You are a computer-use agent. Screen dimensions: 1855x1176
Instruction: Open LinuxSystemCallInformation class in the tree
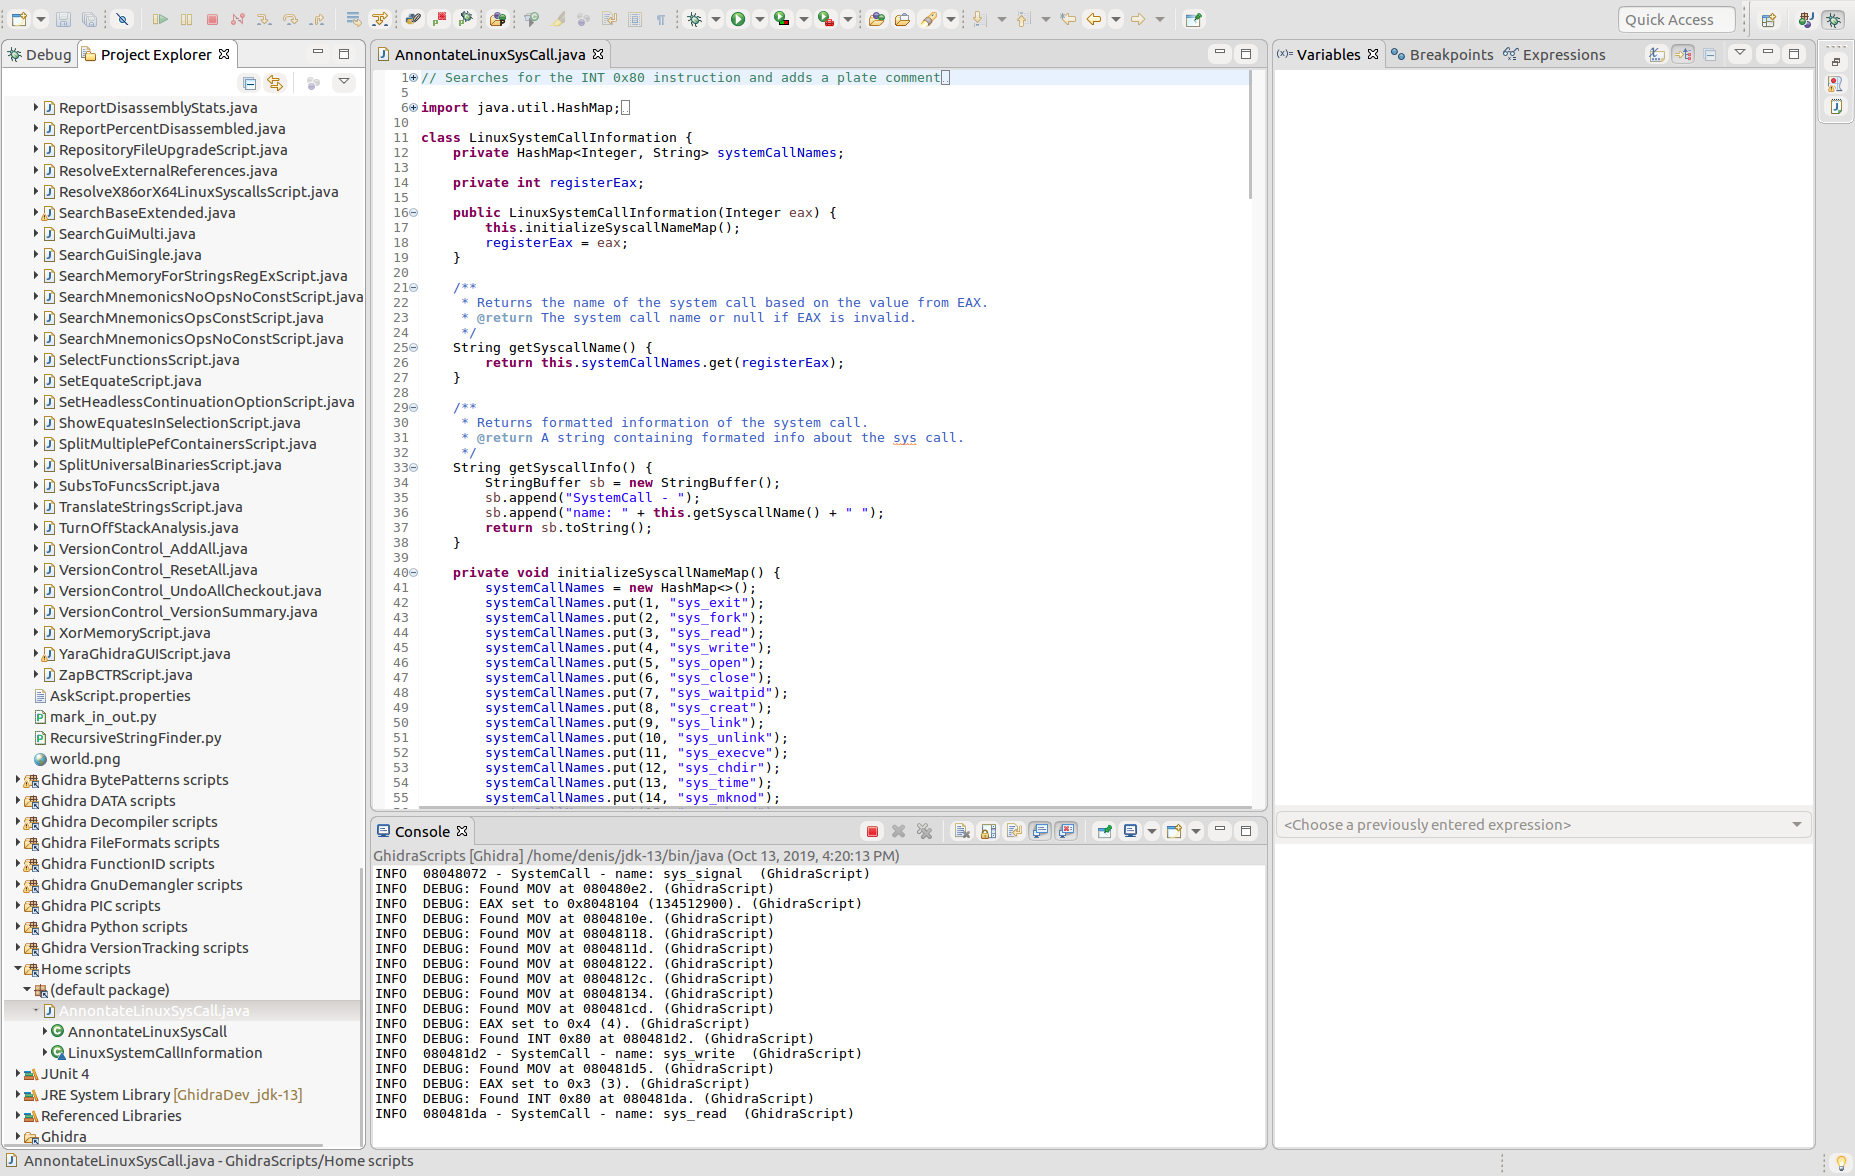tap(164, 1053)
